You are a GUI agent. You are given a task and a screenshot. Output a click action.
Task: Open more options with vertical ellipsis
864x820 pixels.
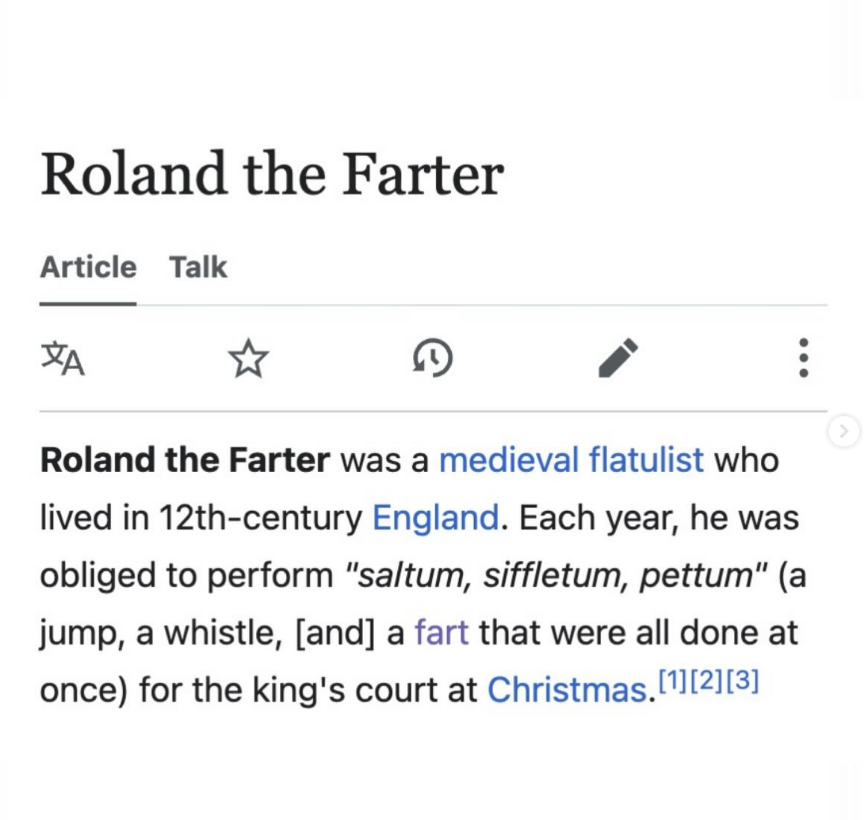tap(803, 358)
